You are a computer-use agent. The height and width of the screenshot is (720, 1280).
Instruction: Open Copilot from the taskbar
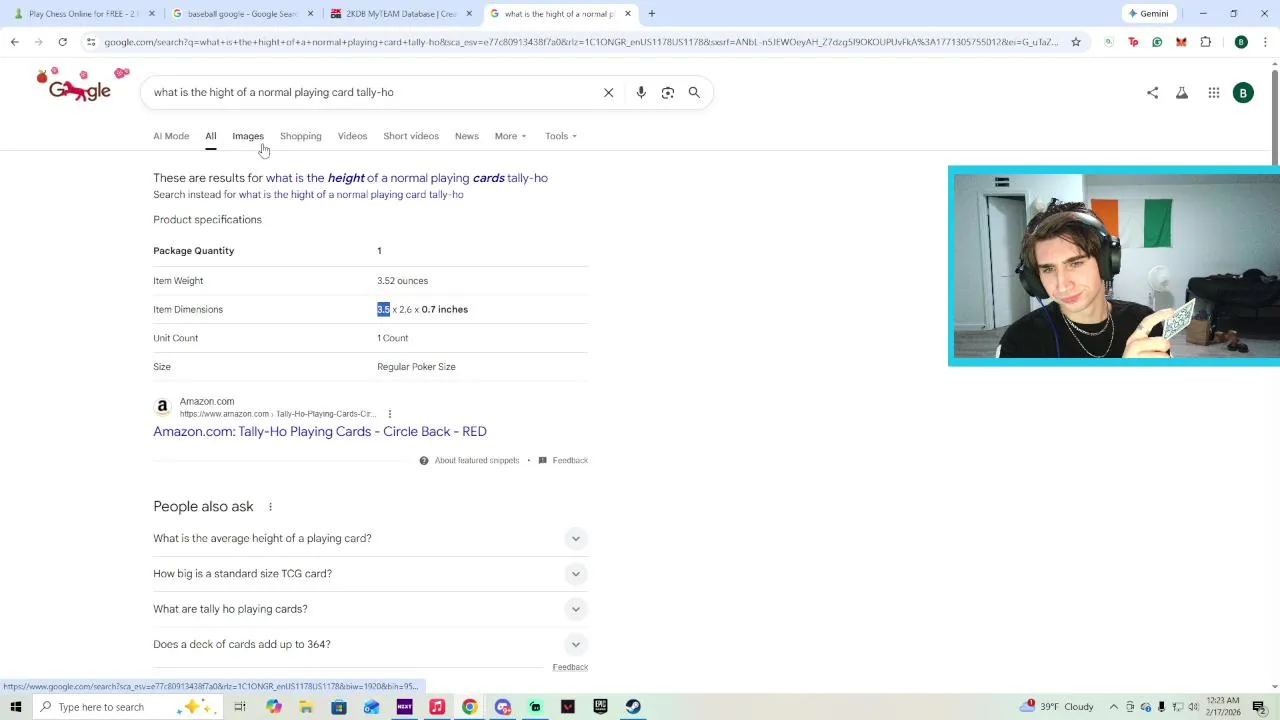pos(274,707)
